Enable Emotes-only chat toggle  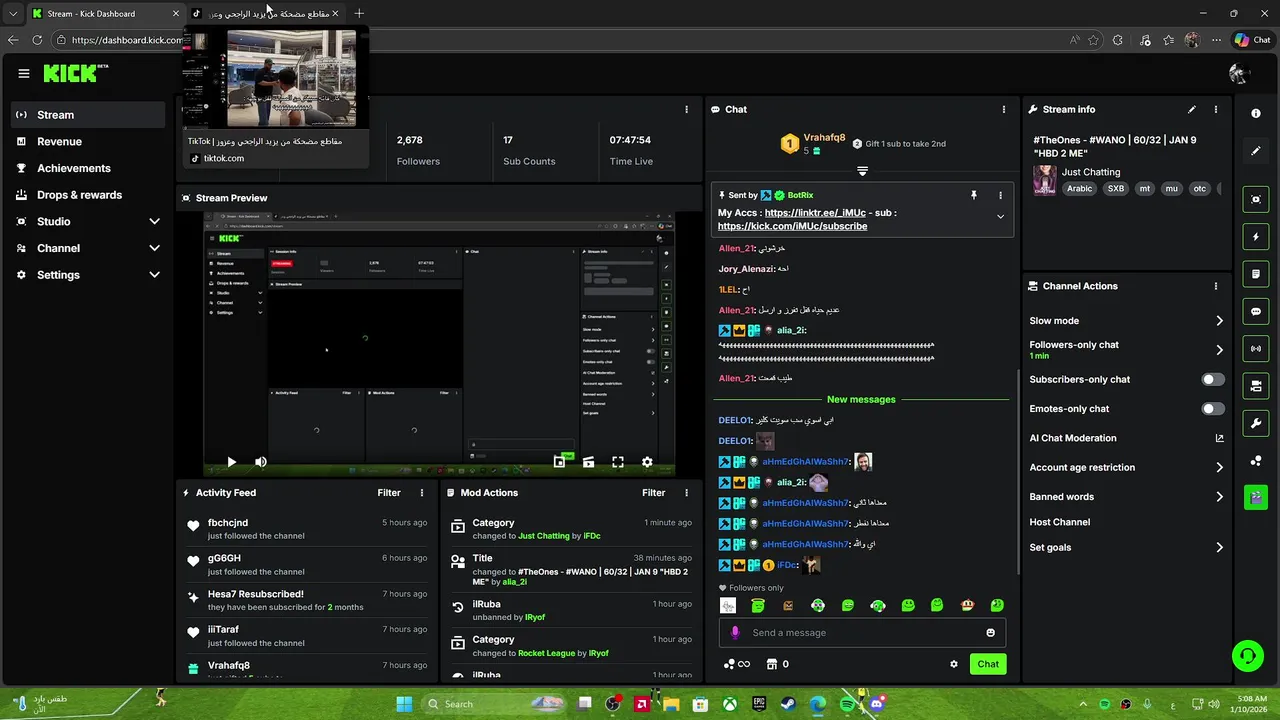[x=1212, y=408]
